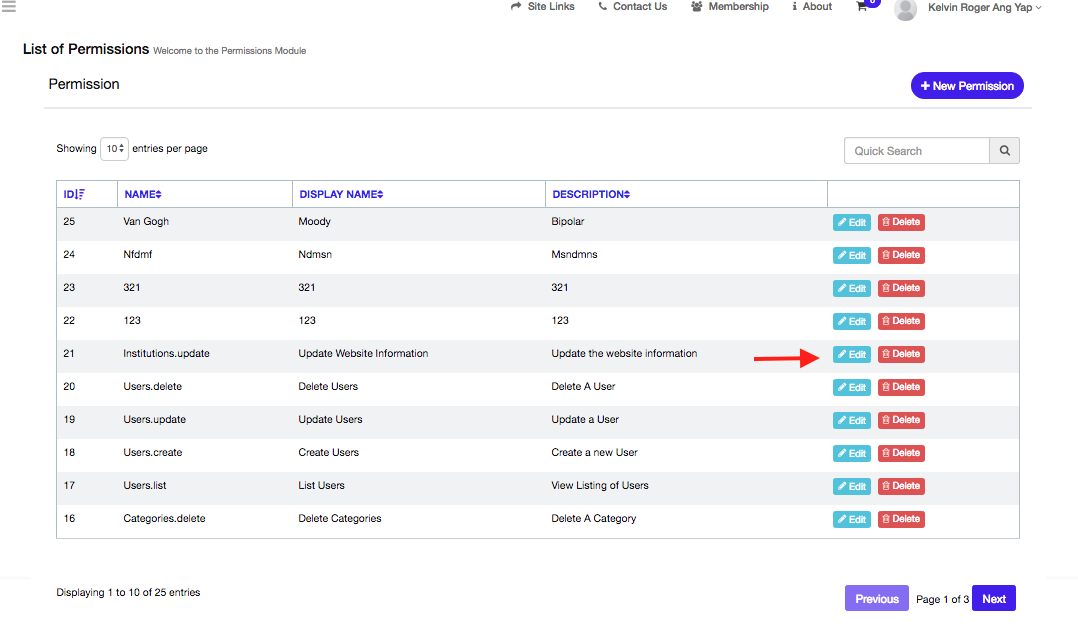This screenshot has width=1078, height=627.
Task: Sort by Description column header
Action: 591,194
